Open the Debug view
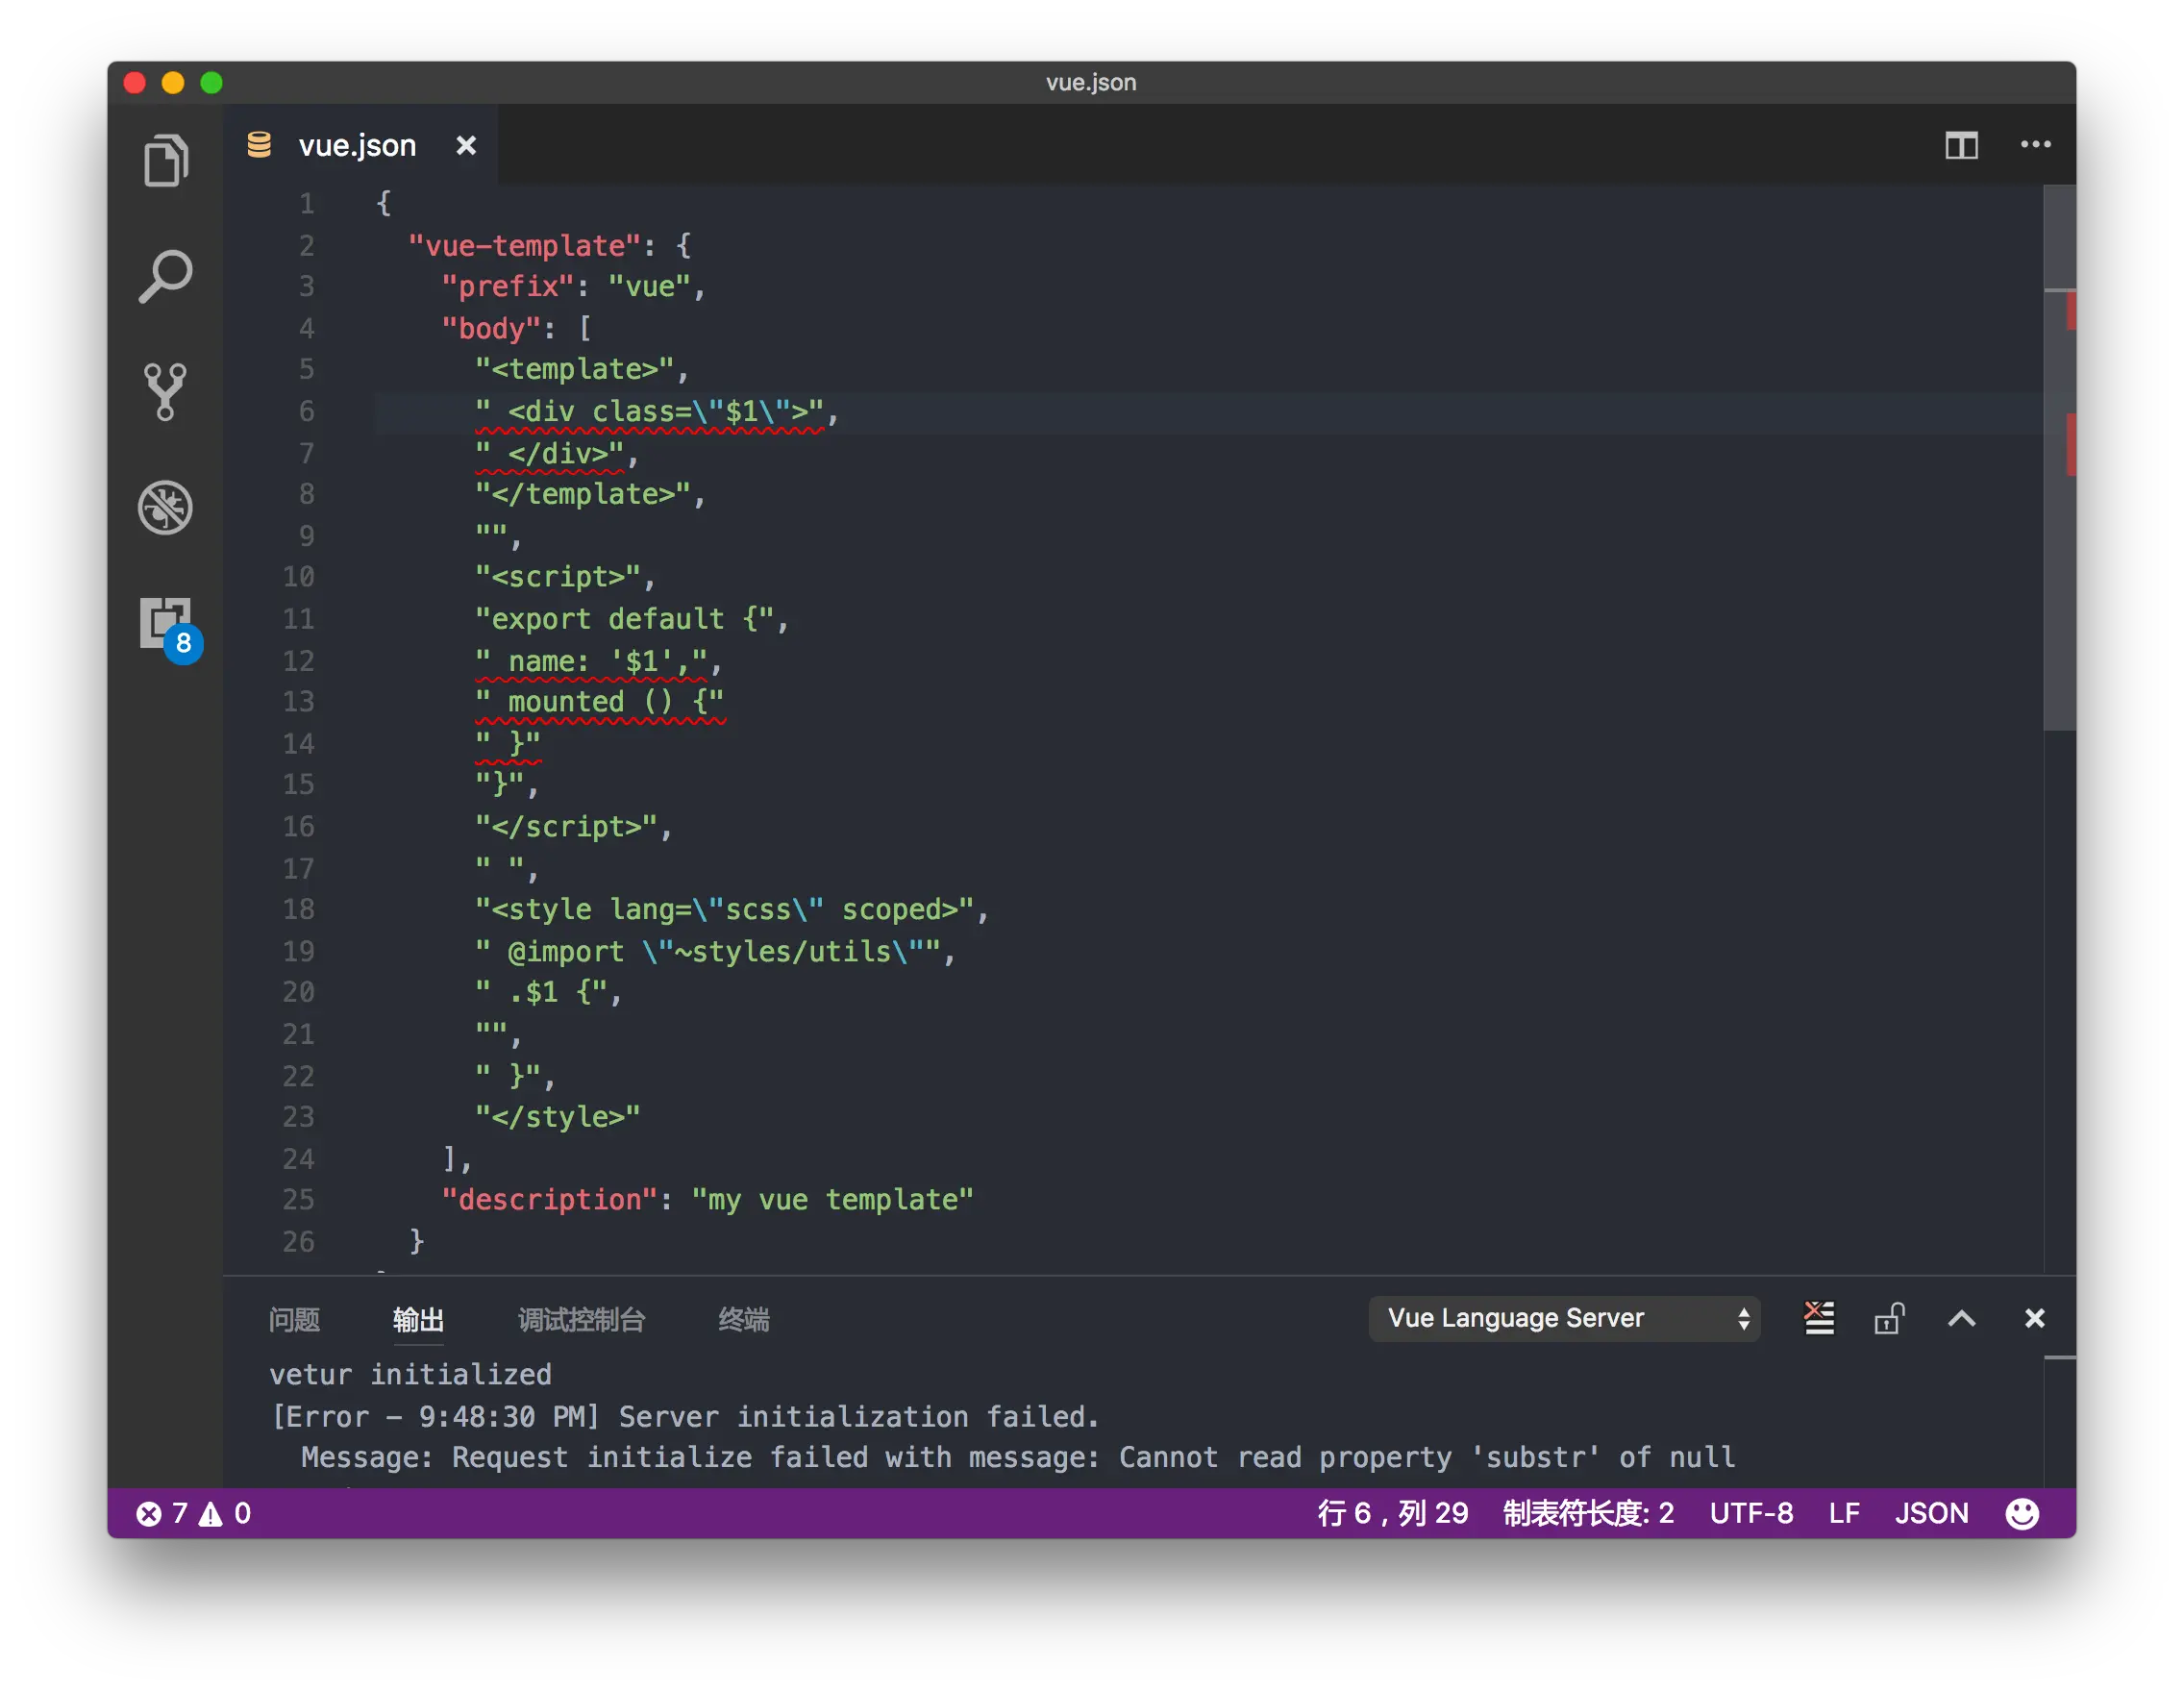The image size is (2184, 1692). (x=166, y=507)
